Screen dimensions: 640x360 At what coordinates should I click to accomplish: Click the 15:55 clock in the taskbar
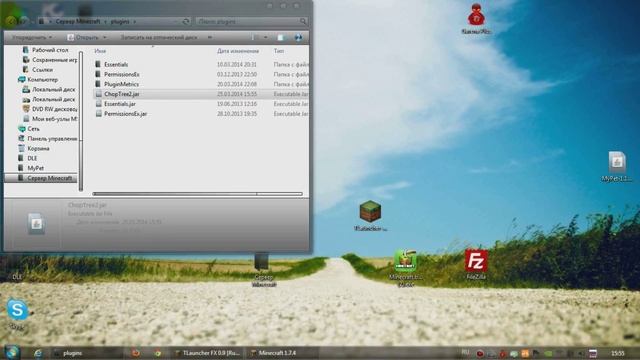[618, 353]
